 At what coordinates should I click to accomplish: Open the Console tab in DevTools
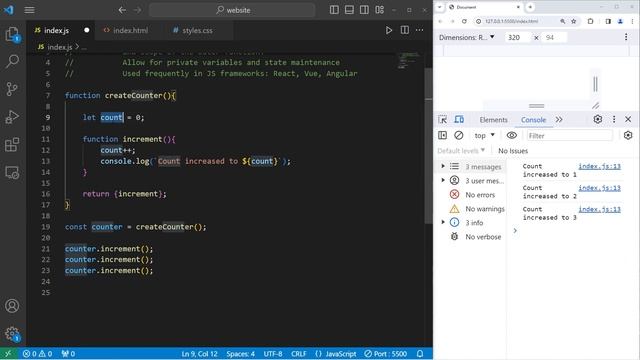(533, 120)
